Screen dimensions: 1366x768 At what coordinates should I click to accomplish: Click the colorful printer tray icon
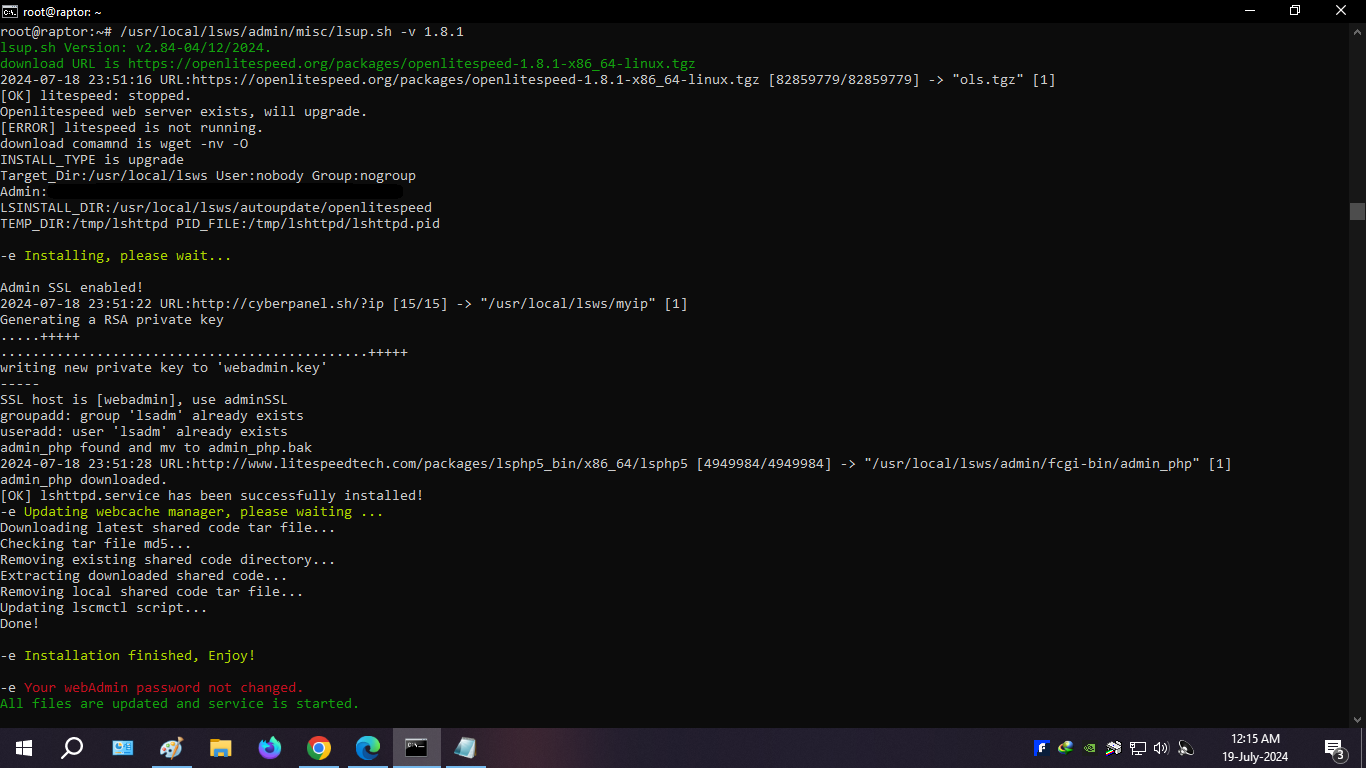pos(1113,748)
